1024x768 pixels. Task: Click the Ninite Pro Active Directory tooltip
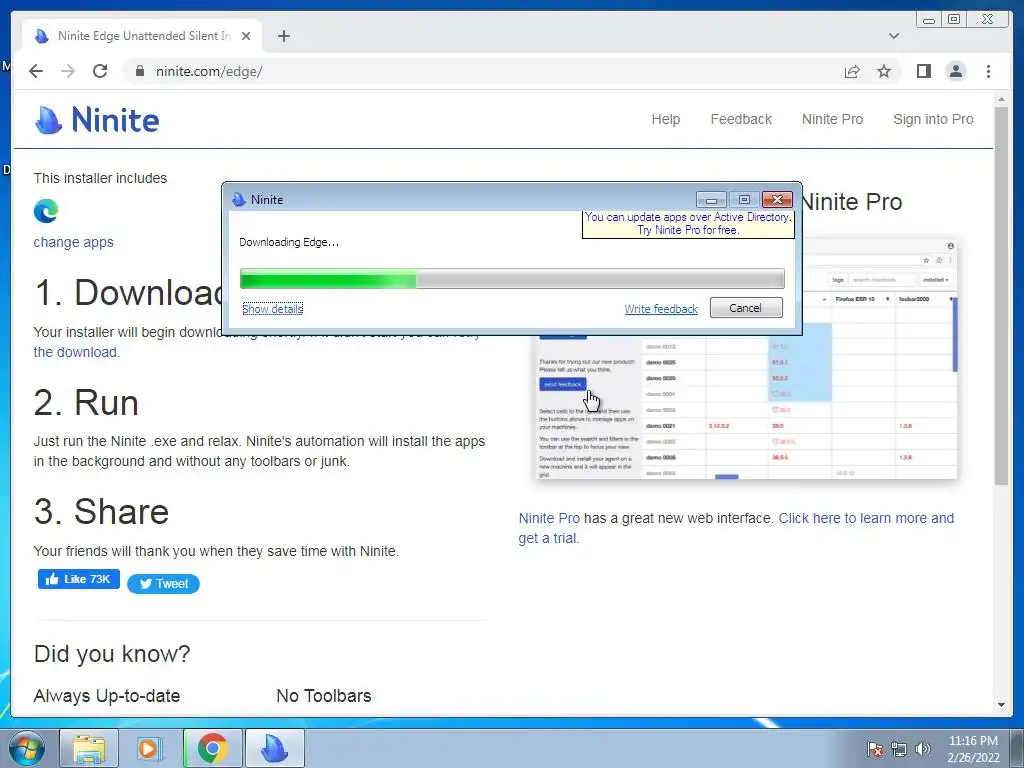coord(688,224)
